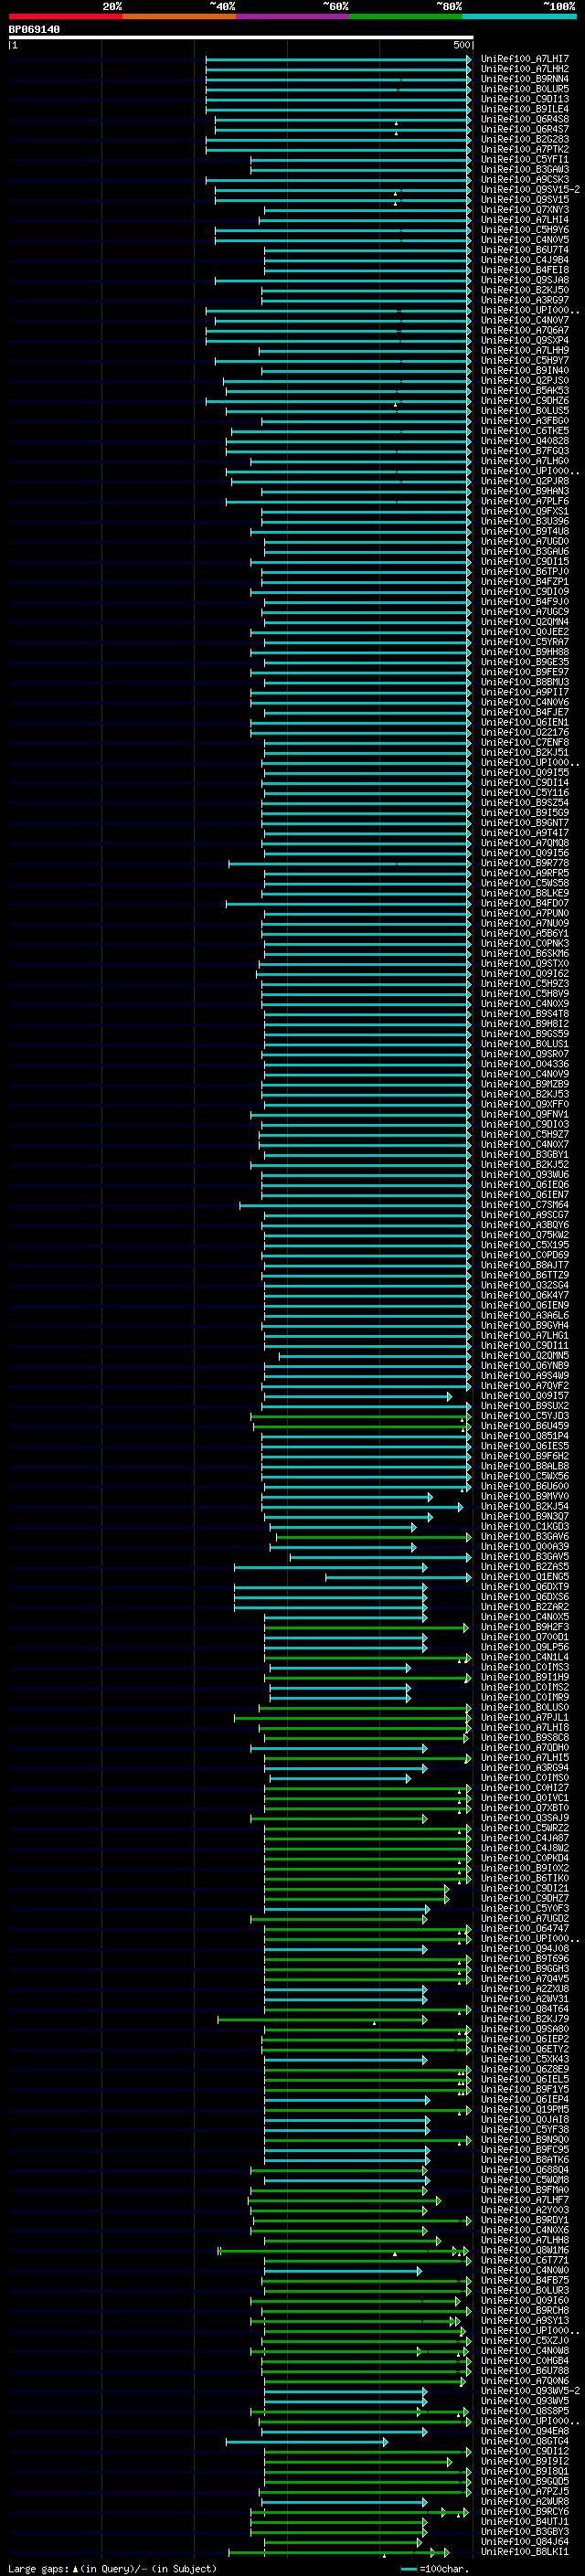
Task: Select the BP069140 query label
Action: [34, 30]
